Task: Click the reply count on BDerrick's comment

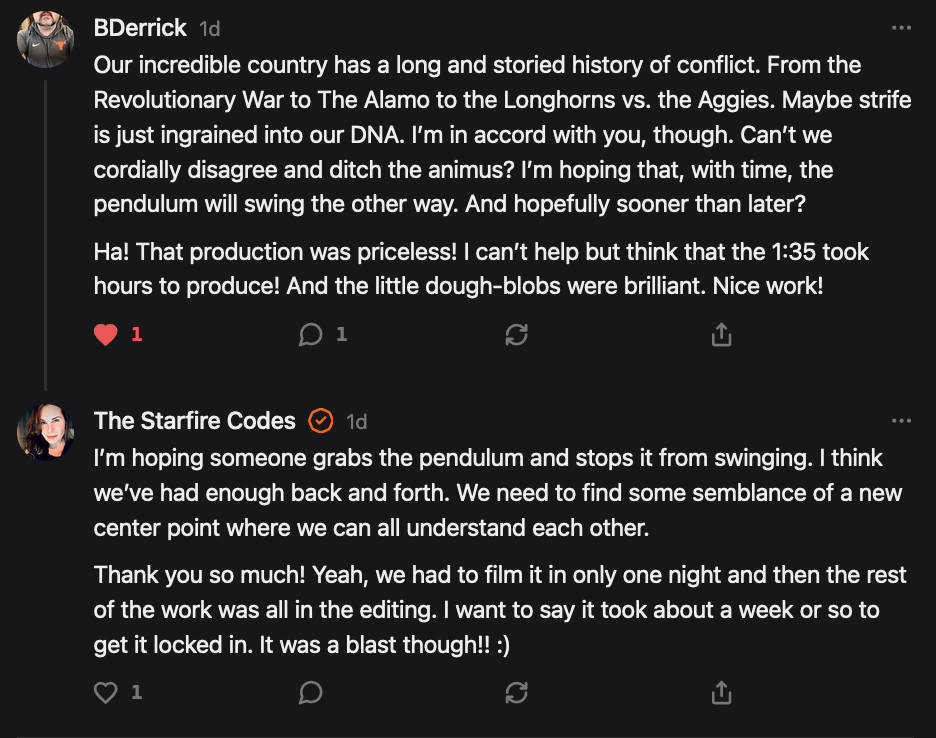Action: pos(341,335)
